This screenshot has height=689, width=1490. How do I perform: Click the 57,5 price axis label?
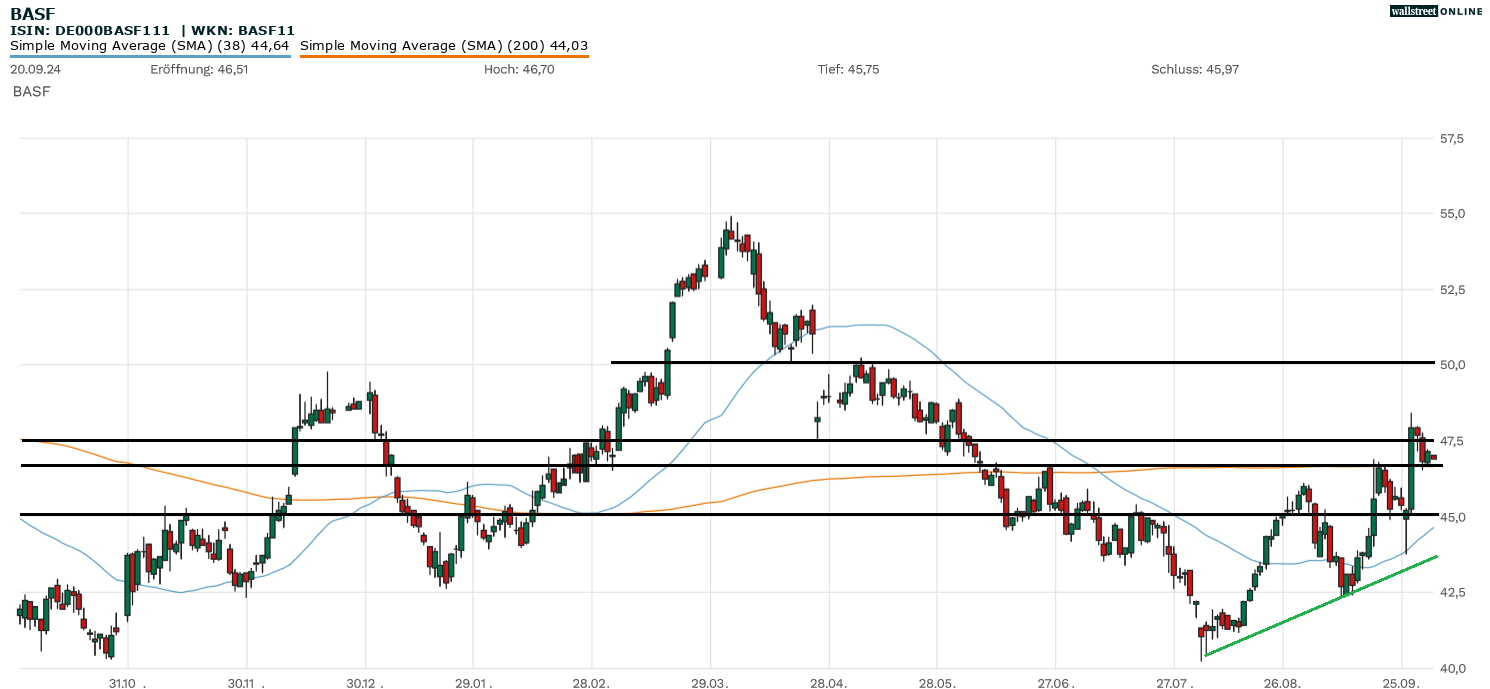(x=1451, y=138)
